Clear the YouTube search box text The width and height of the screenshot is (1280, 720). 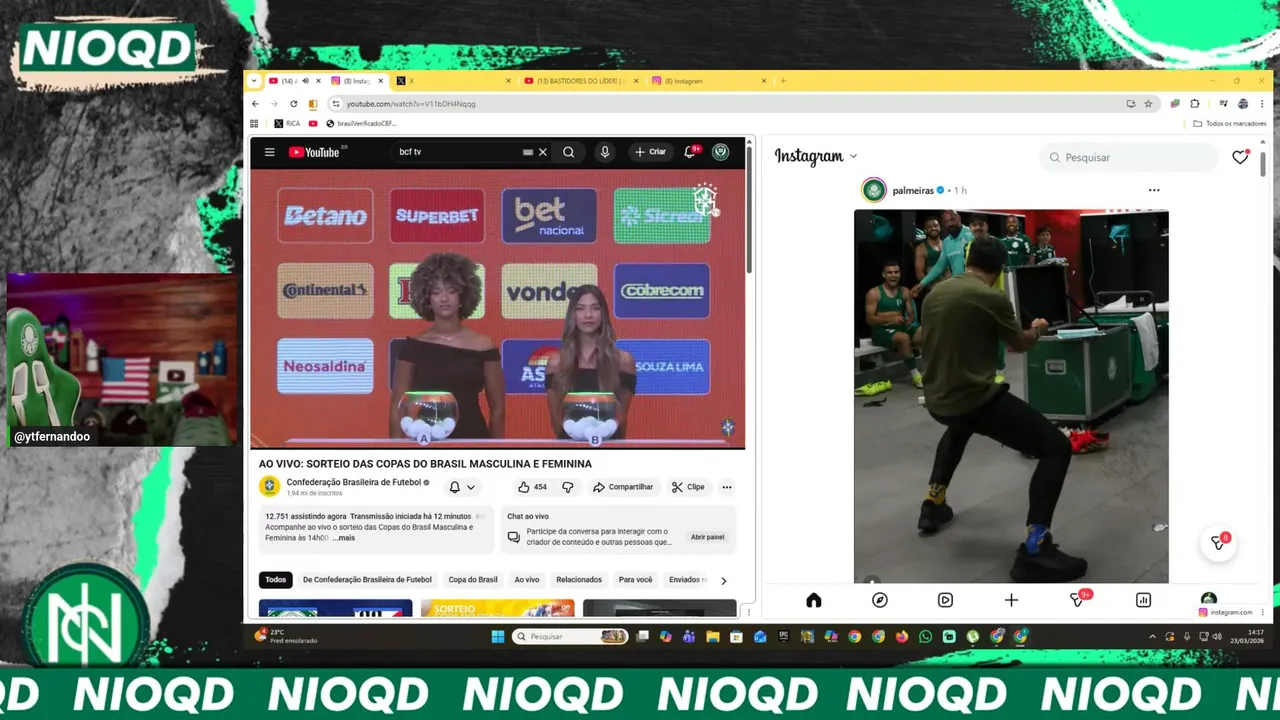click(543, 152)
